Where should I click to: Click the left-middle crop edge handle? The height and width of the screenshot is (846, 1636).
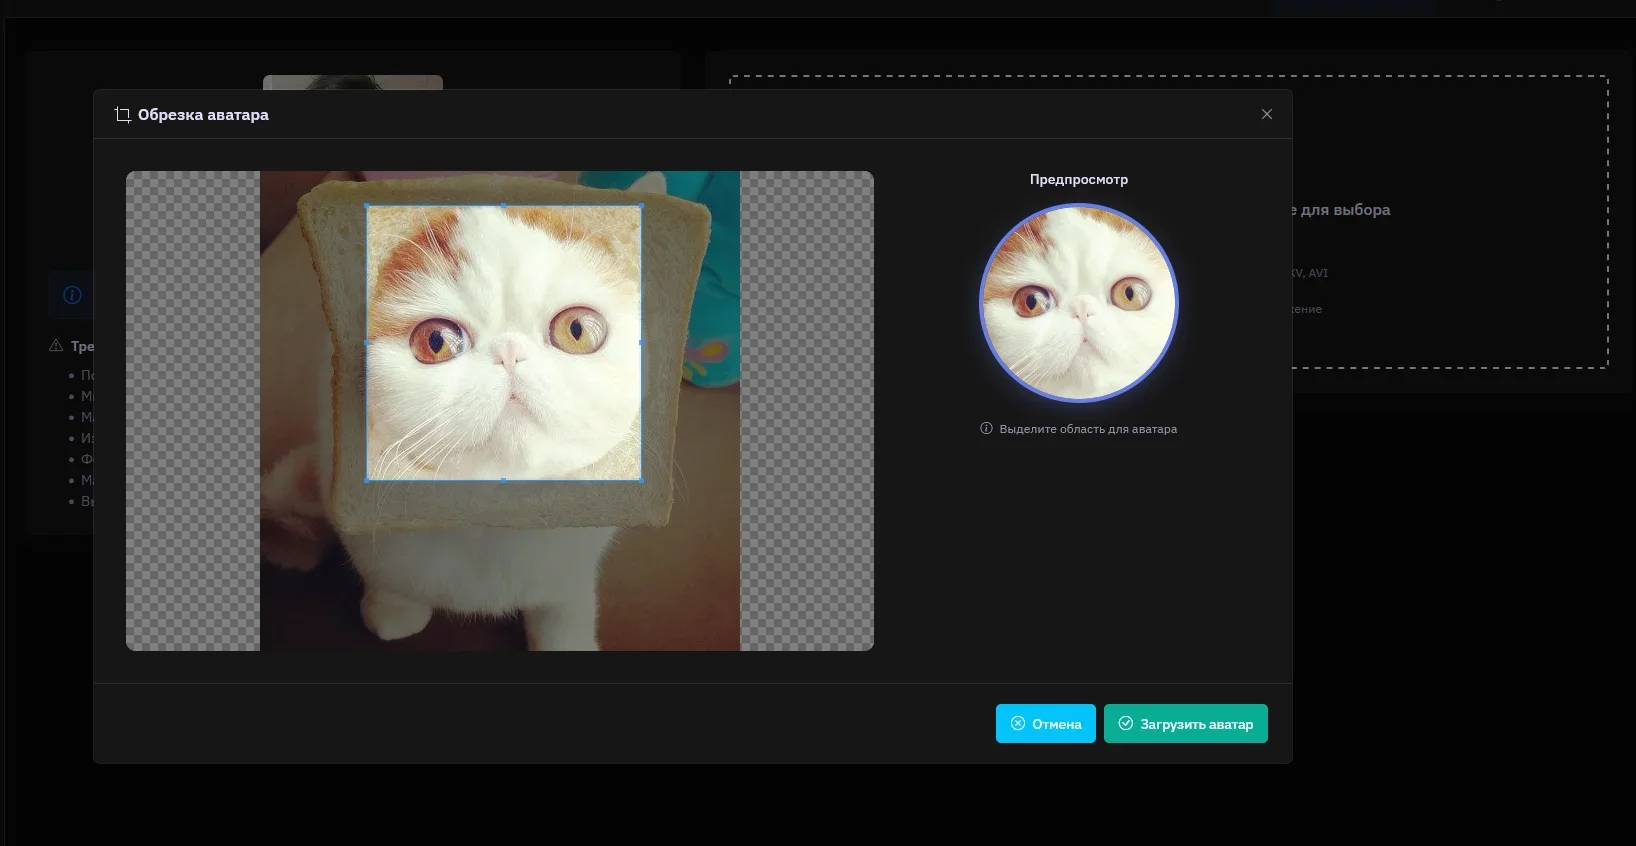367,343
